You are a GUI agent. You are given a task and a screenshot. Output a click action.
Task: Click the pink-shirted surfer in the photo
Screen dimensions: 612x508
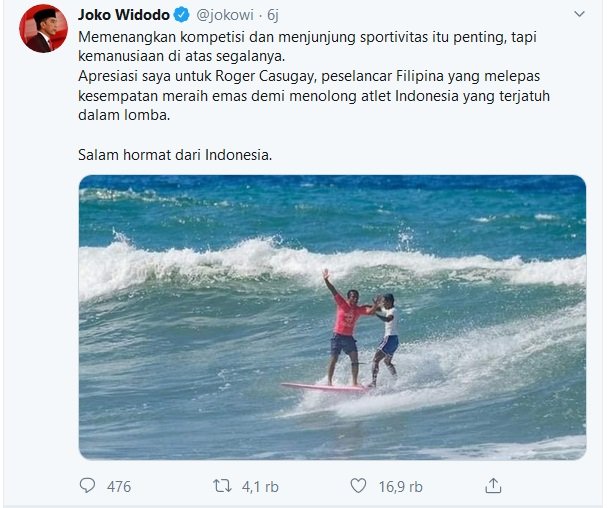pyautogui.click(x=345, y=327)
